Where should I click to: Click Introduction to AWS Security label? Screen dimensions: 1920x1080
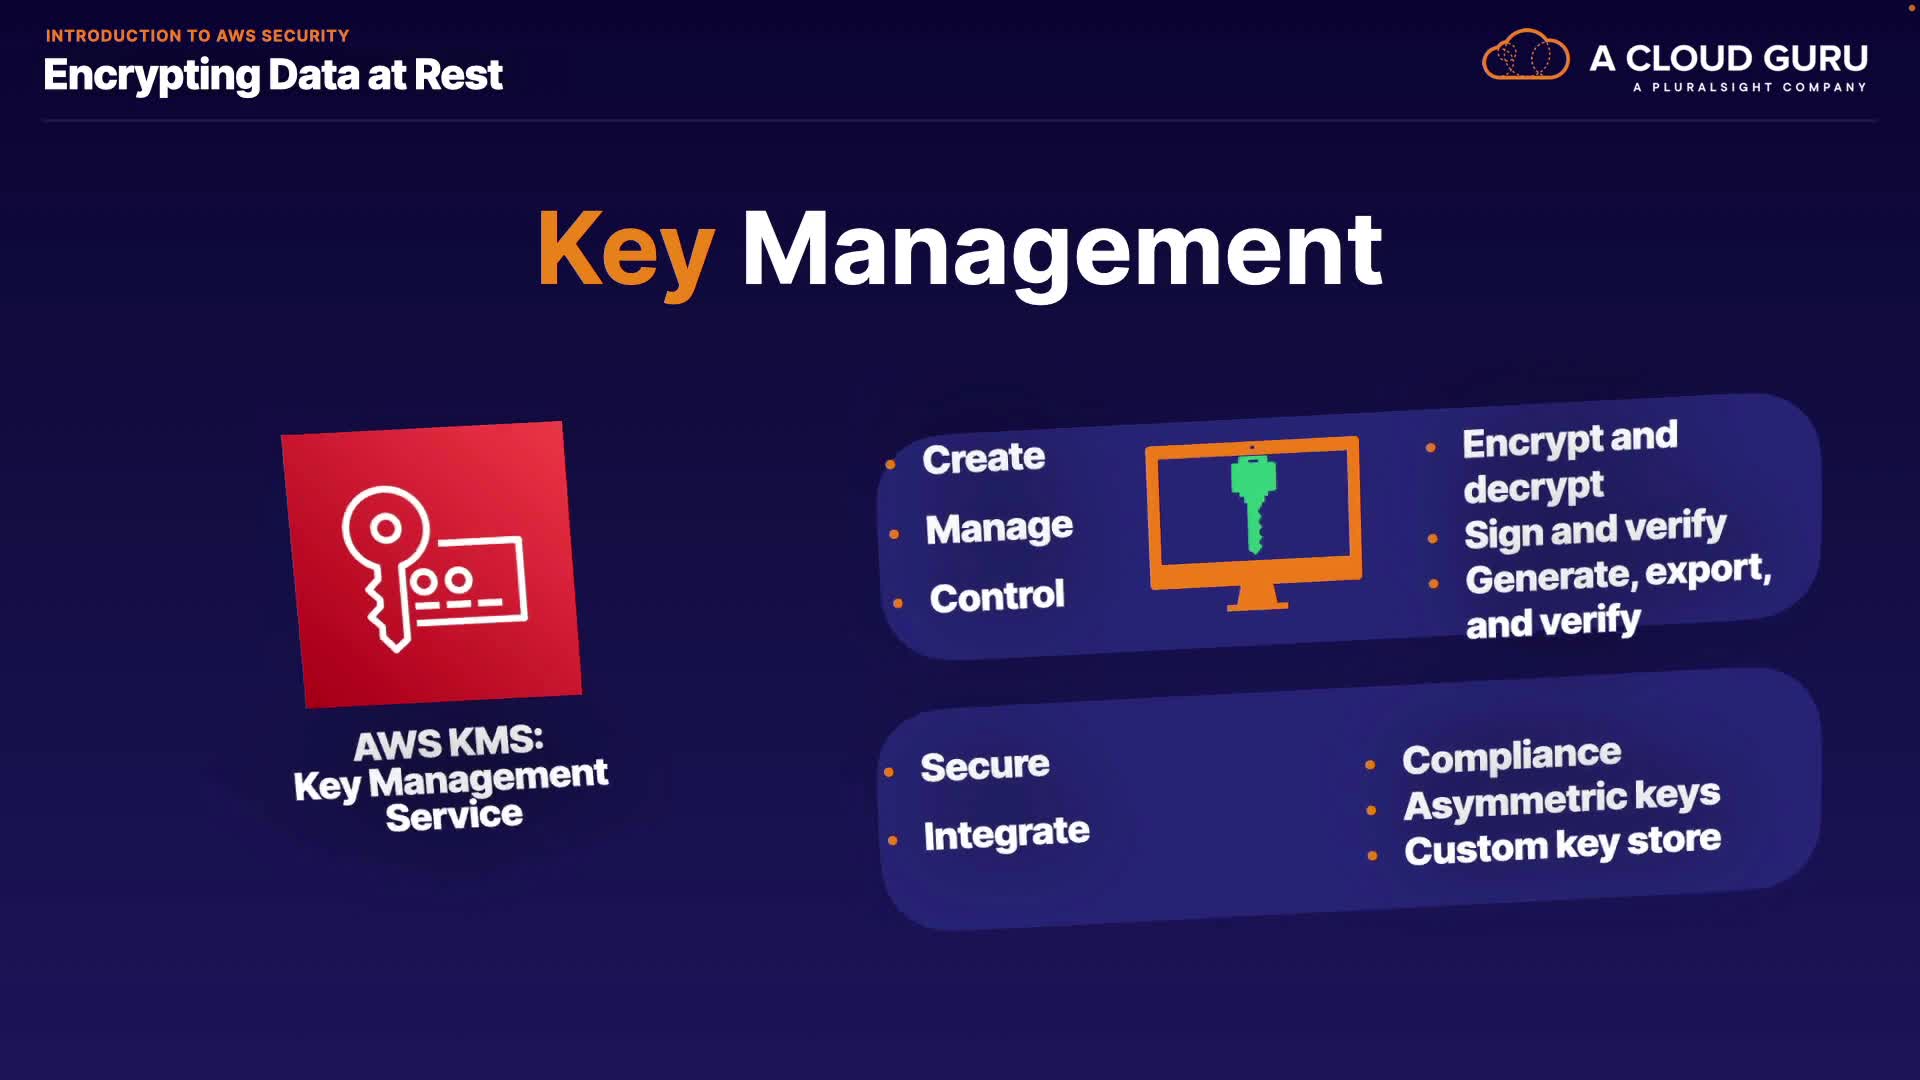click(x=197, y=36)
